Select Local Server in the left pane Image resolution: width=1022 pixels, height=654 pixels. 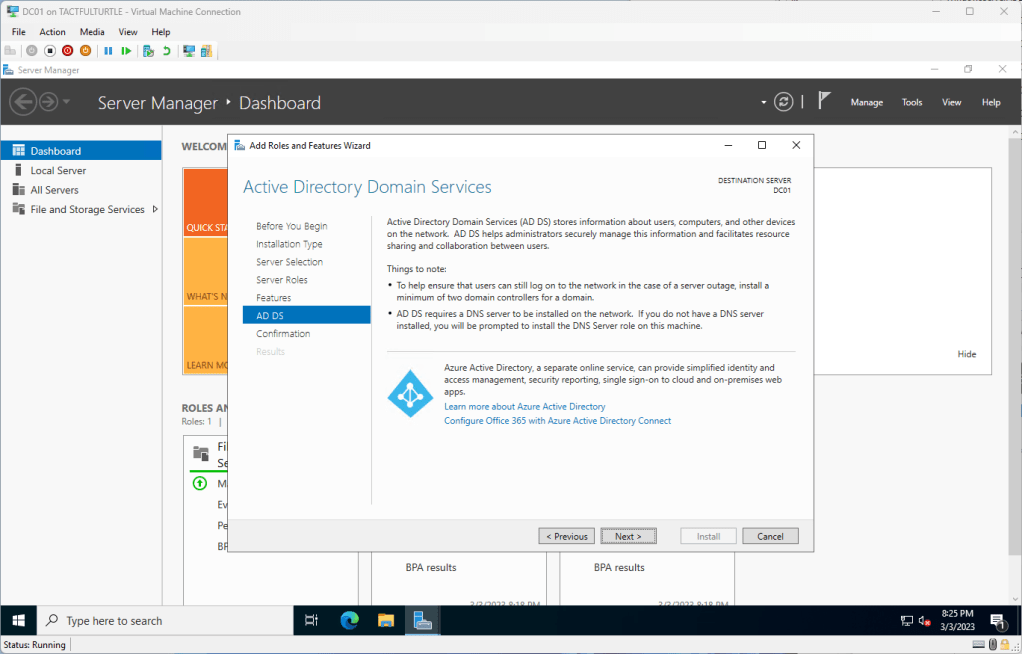(x=58, y=170)
